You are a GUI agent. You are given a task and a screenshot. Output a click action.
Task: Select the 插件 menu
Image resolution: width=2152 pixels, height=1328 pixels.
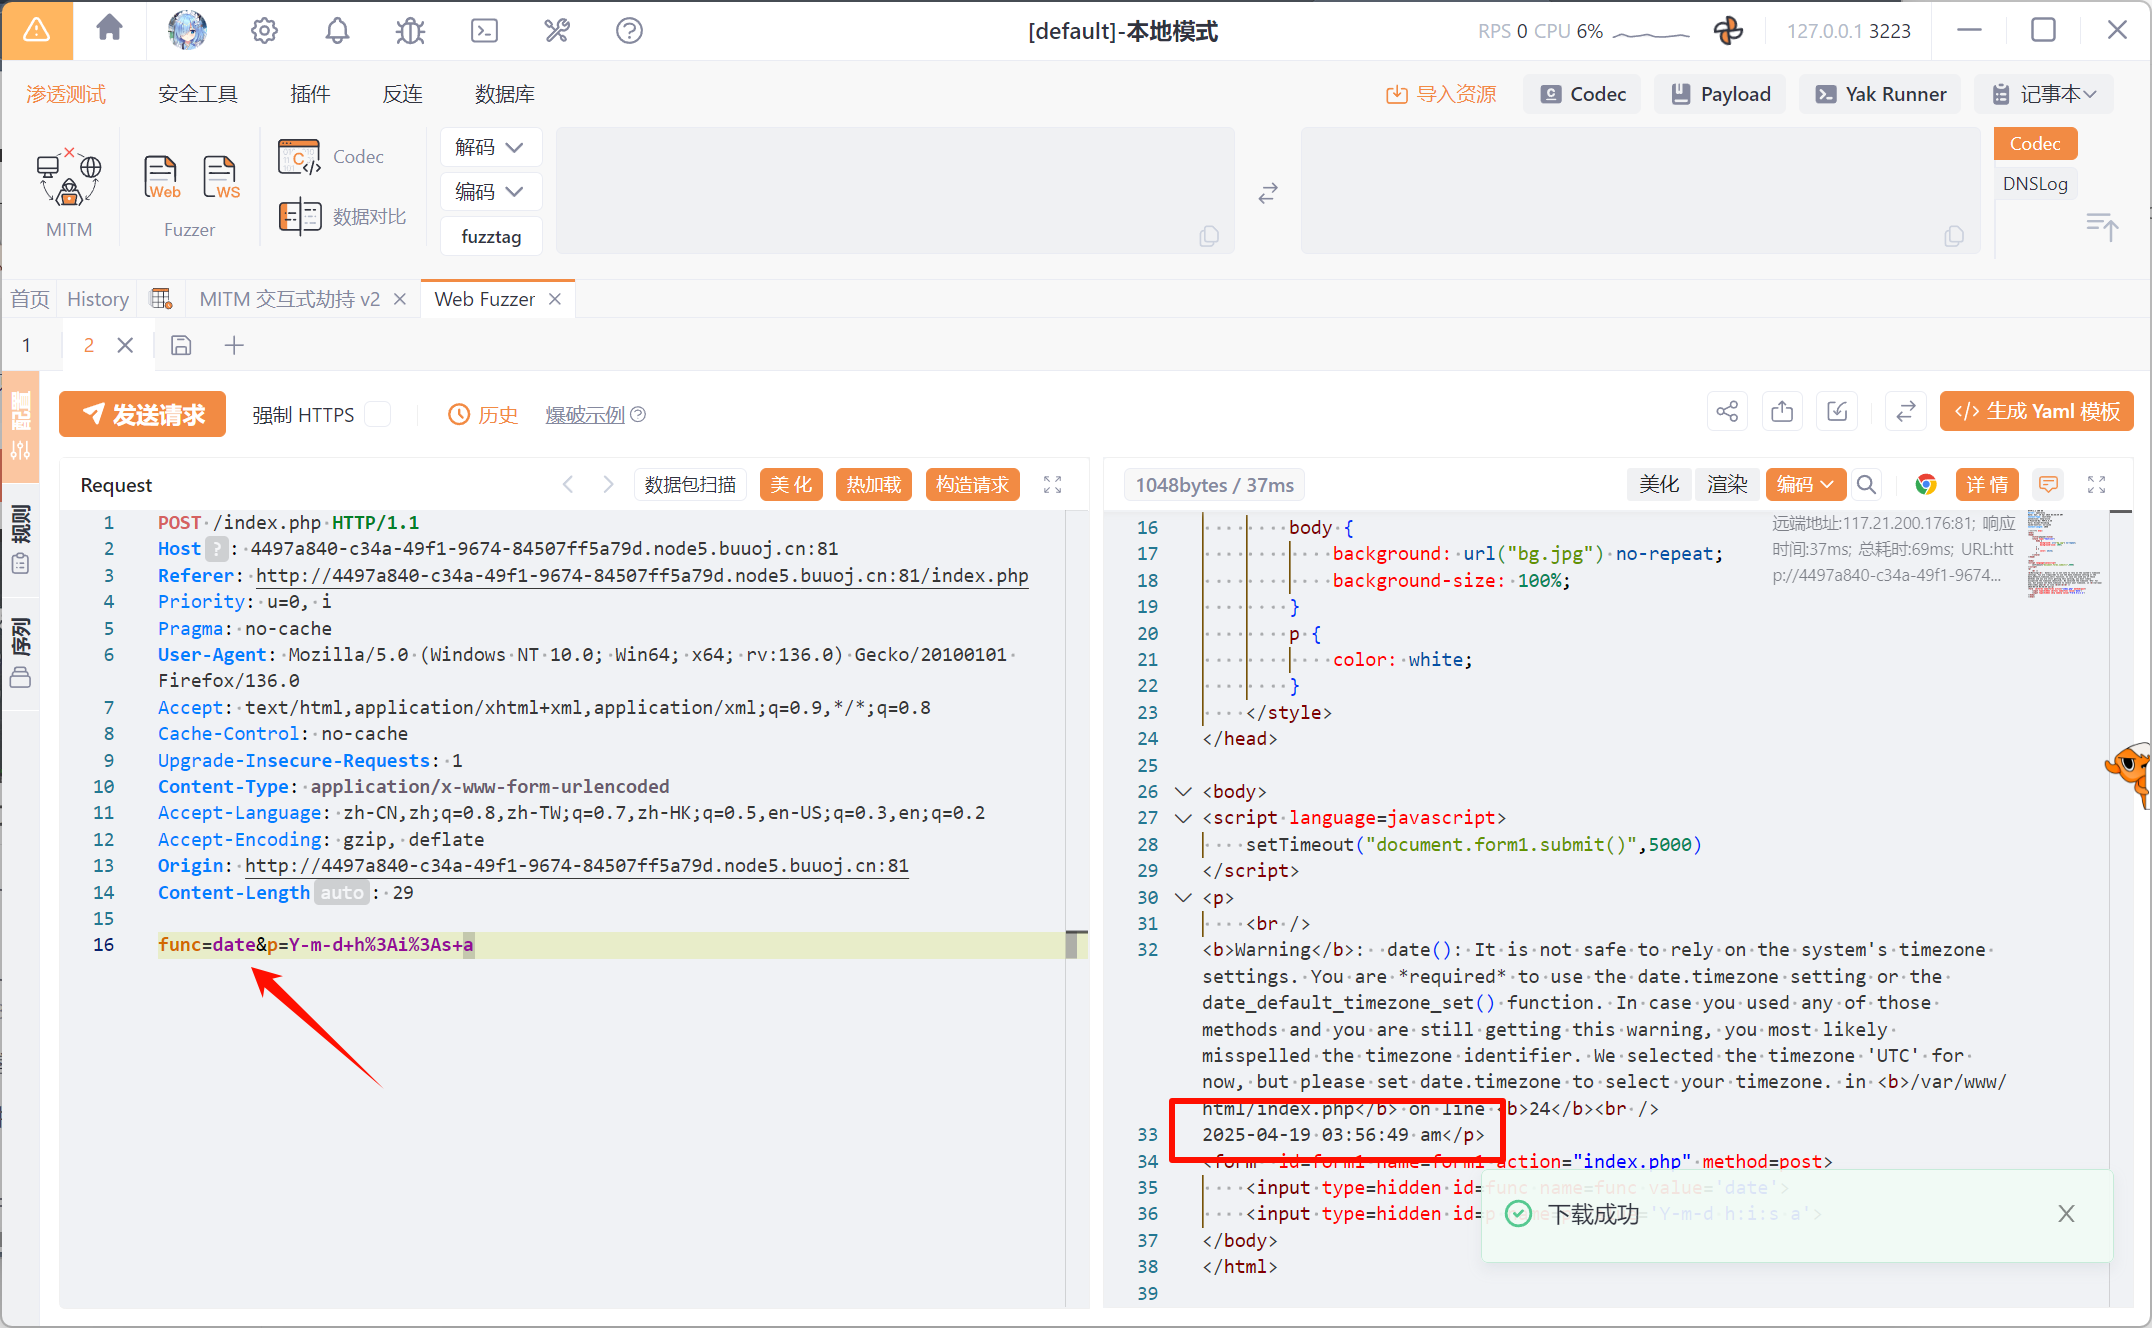click(x=310, y=94)
